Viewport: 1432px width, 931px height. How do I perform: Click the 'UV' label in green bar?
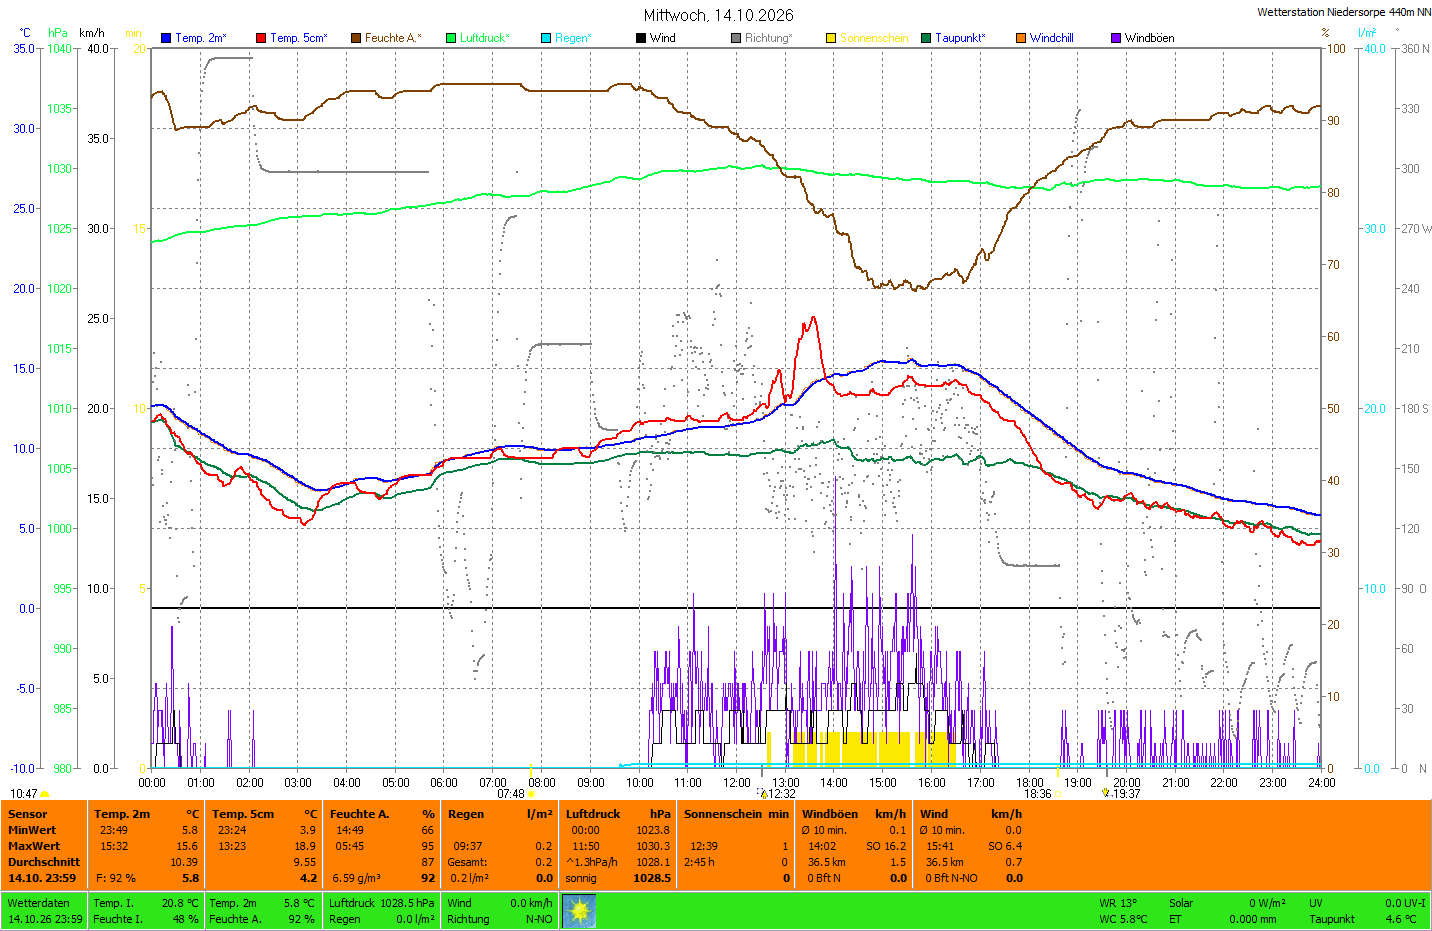coord(1316,903)
